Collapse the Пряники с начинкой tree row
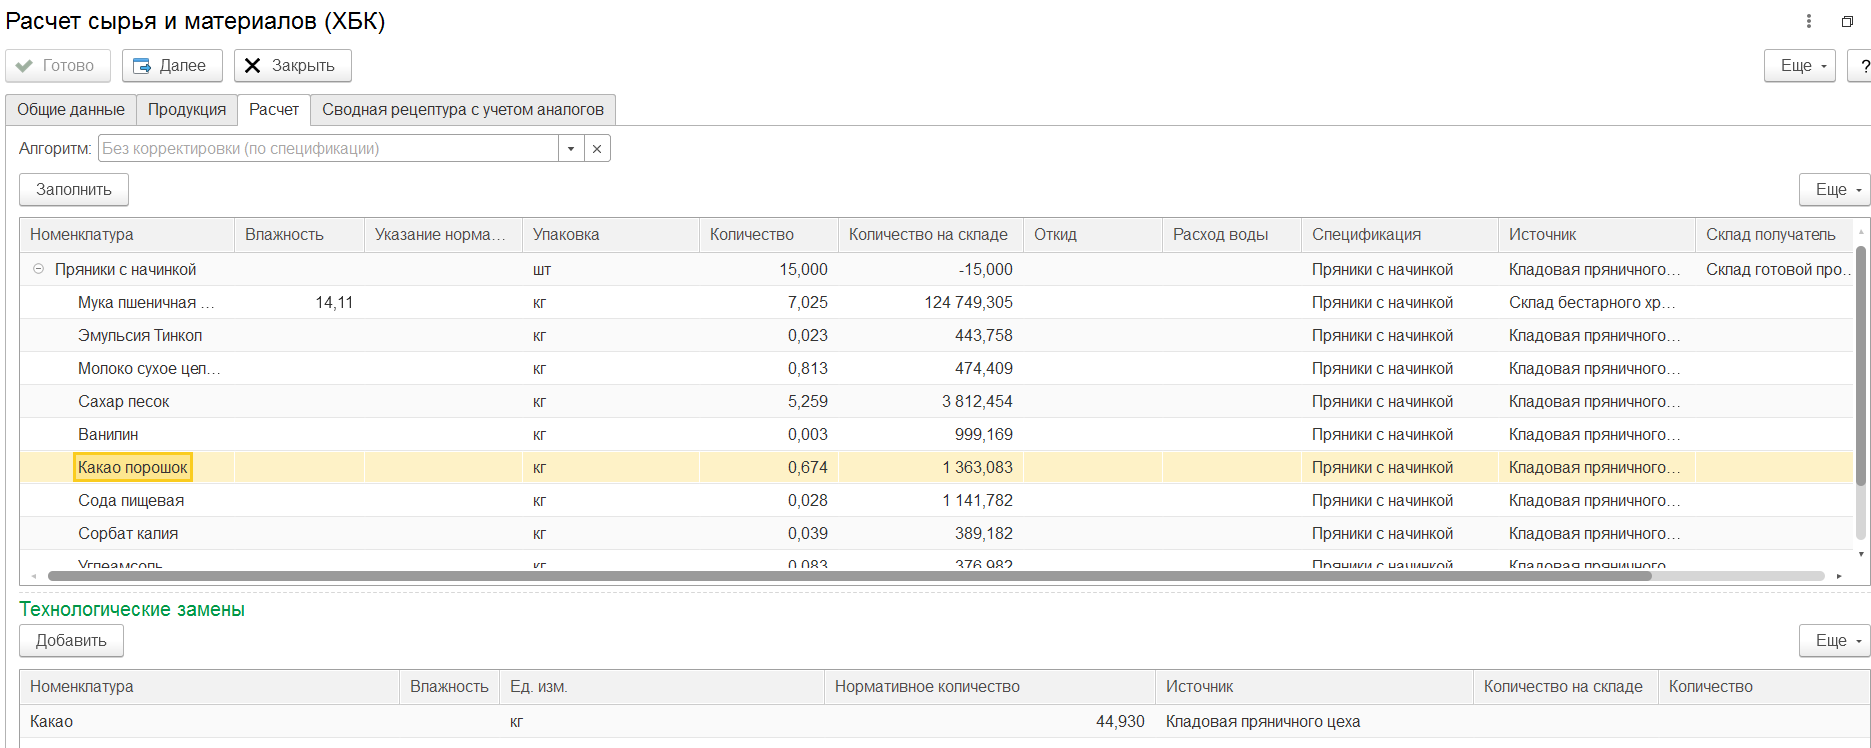This screenshot has height=748, width=1871. coord(38,269)
